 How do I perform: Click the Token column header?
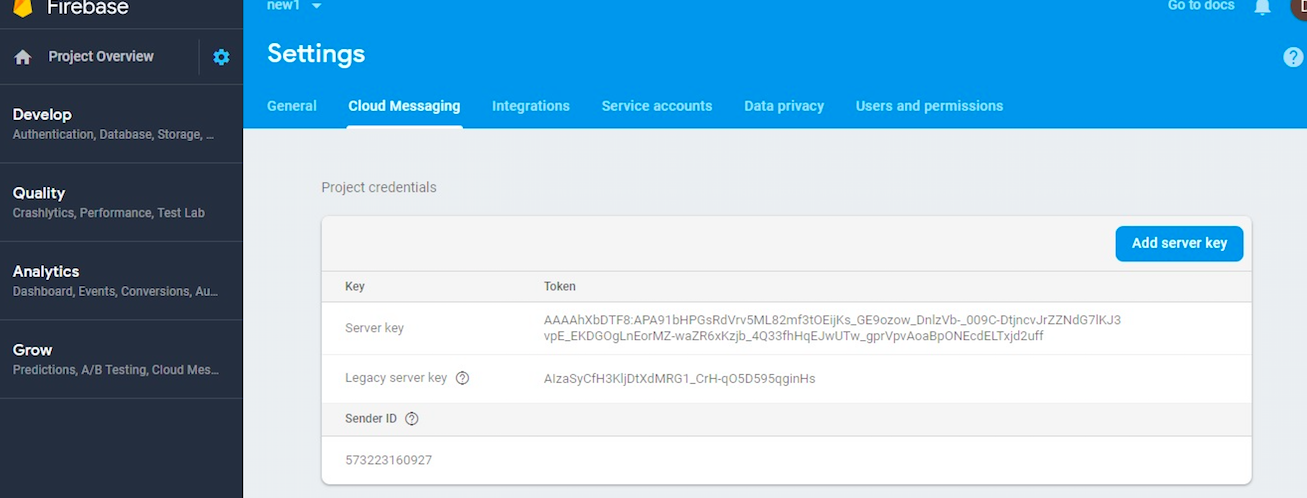[559, 286]
